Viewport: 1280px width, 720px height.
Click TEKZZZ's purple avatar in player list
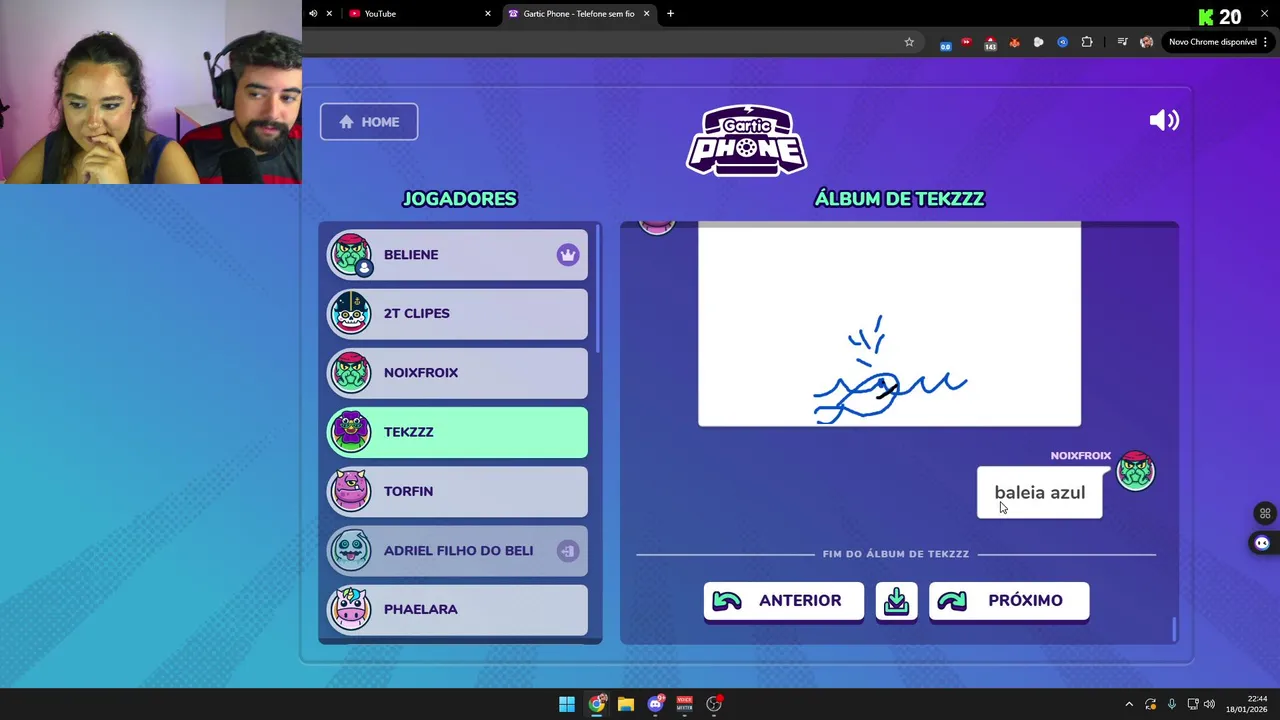click(351, 432)
